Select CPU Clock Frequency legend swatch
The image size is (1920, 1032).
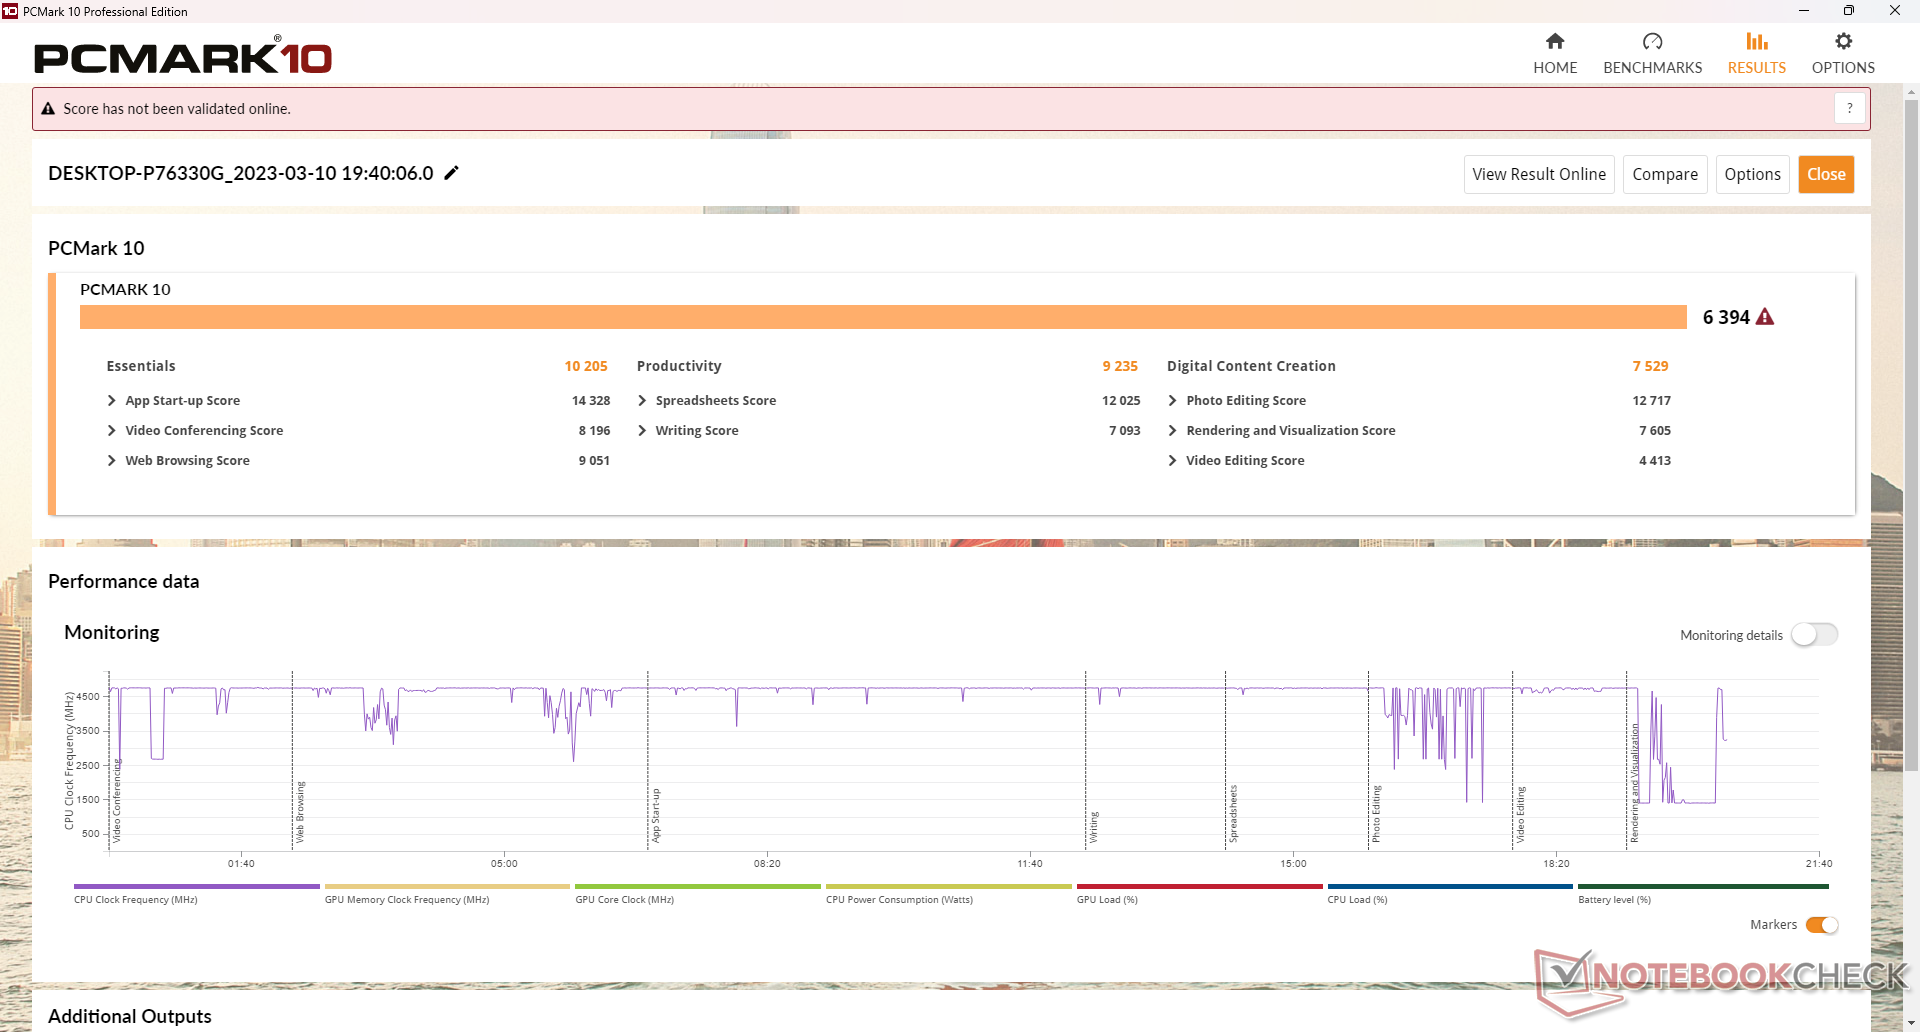[x=196, y=886]
